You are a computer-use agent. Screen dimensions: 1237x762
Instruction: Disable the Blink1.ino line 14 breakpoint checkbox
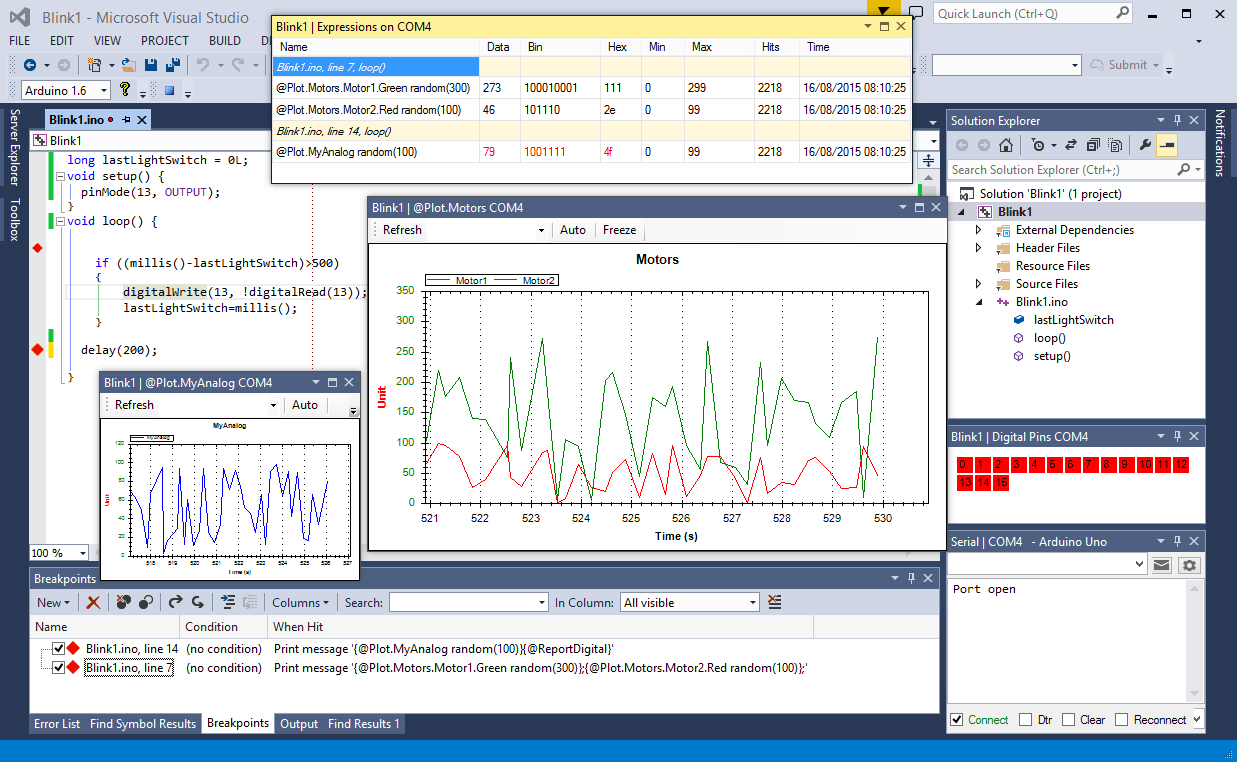tap(58, 647)
